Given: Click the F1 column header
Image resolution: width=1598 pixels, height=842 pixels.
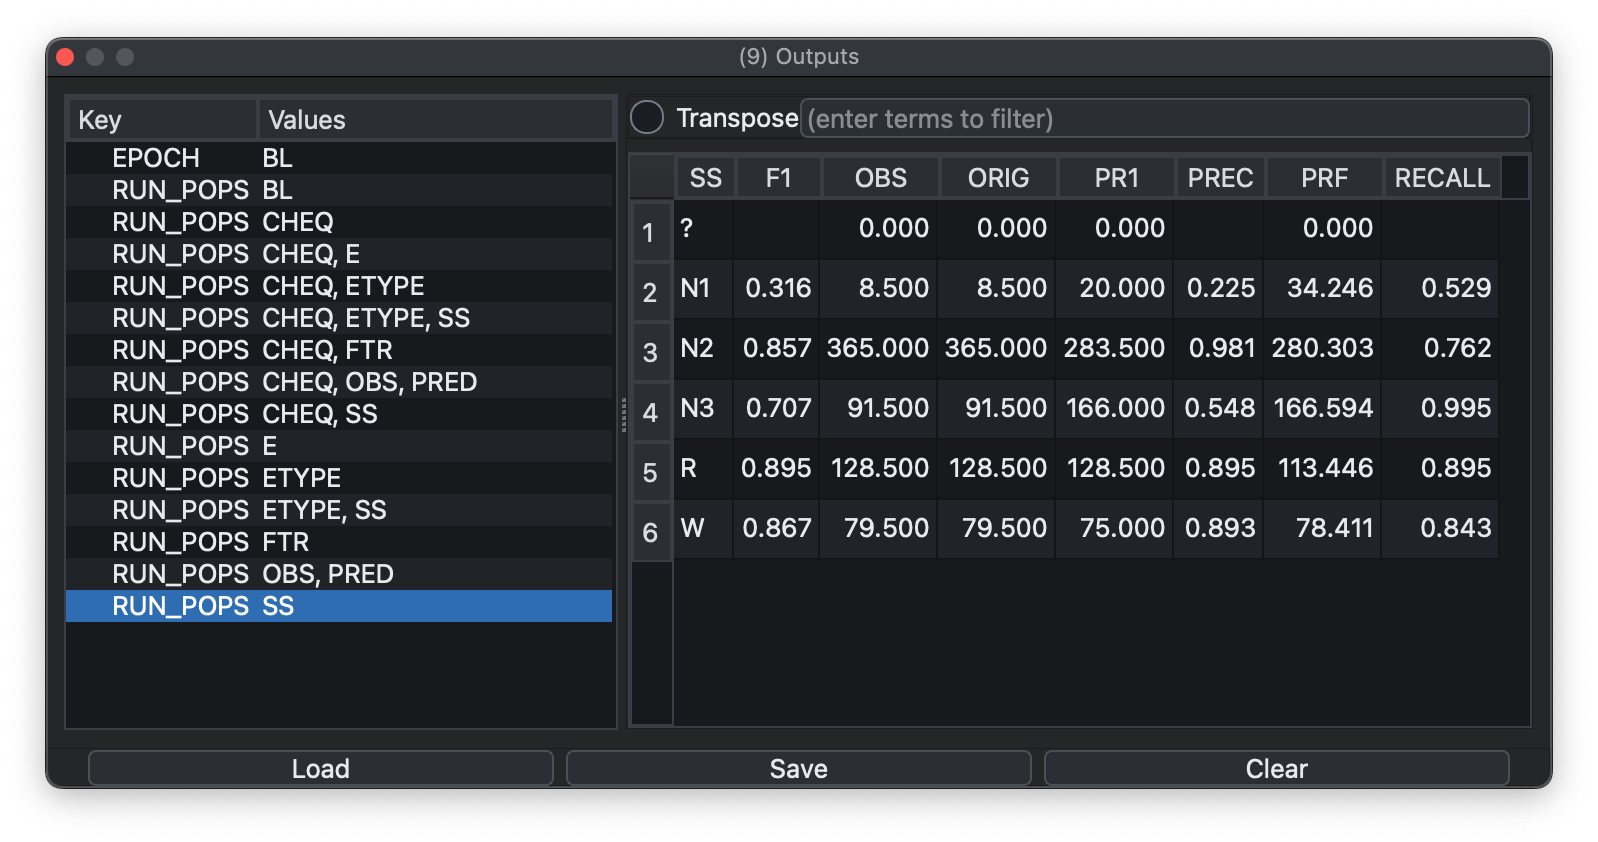Looking at the screenshot, I should click(x=778, y=178).
